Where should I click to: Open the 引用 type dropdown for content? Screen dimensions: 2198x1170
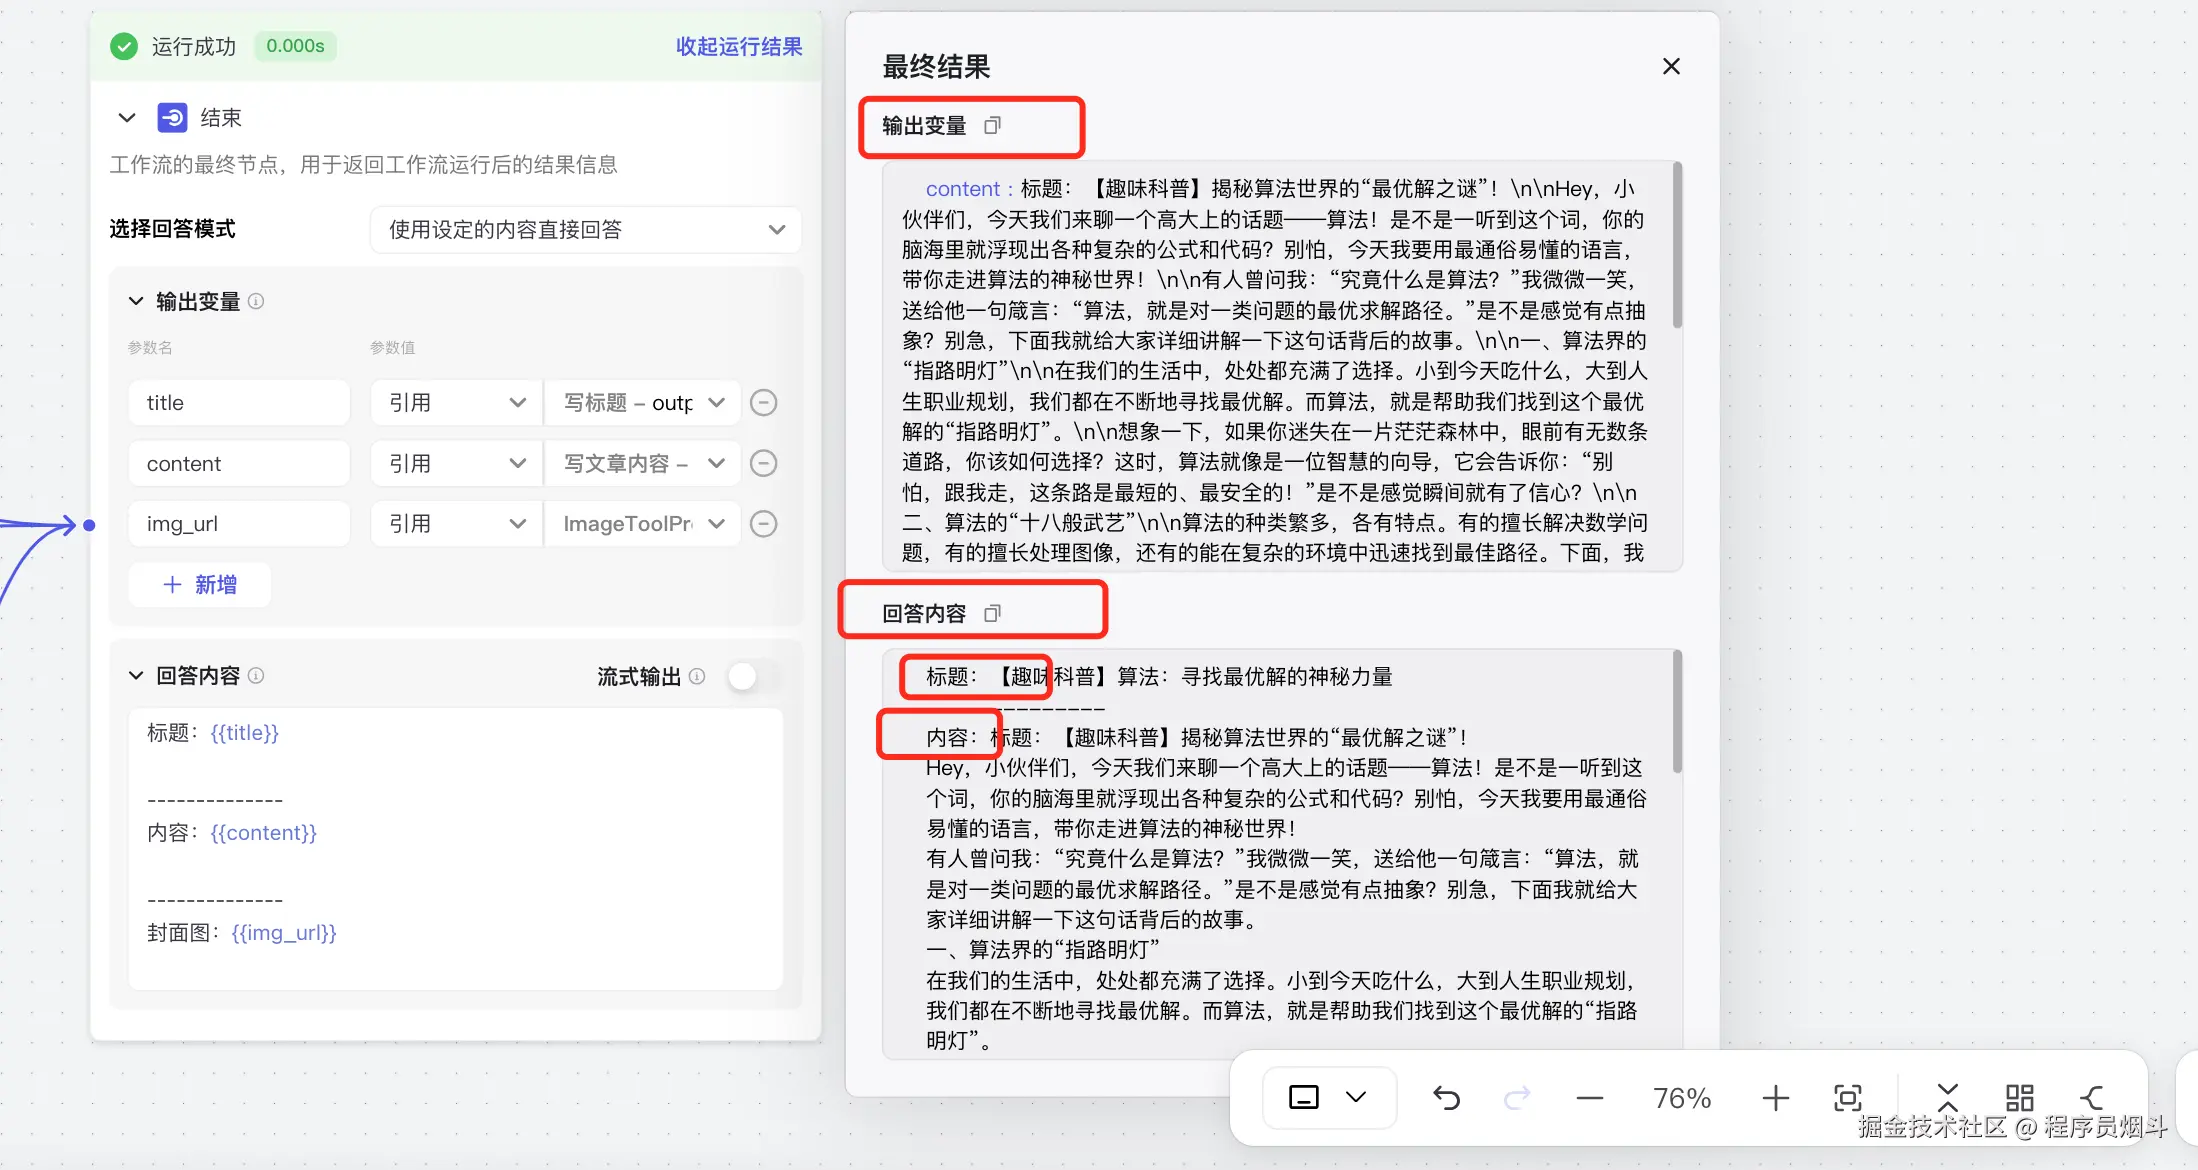tap(456, 464)
